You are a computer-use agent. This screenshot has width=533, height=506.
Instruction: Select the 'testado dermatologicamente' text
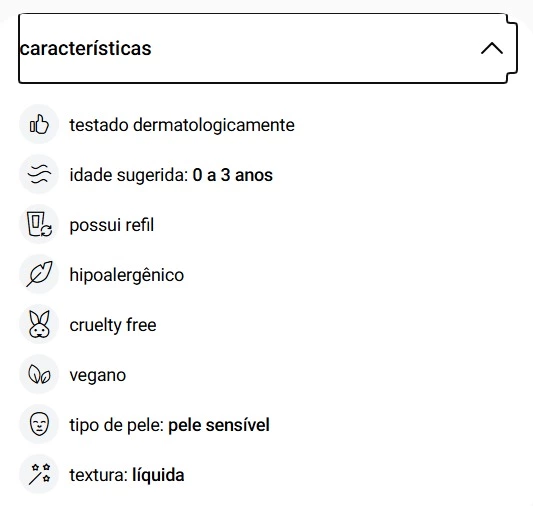(x=182, y=125)
